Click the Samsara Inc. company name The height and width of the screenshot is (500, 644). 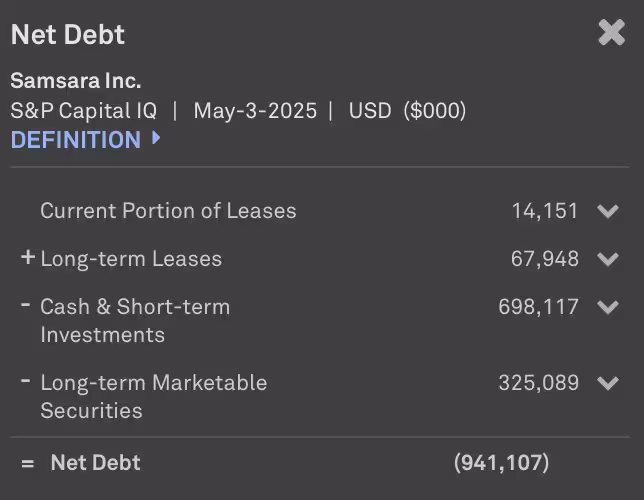point(76,81)
